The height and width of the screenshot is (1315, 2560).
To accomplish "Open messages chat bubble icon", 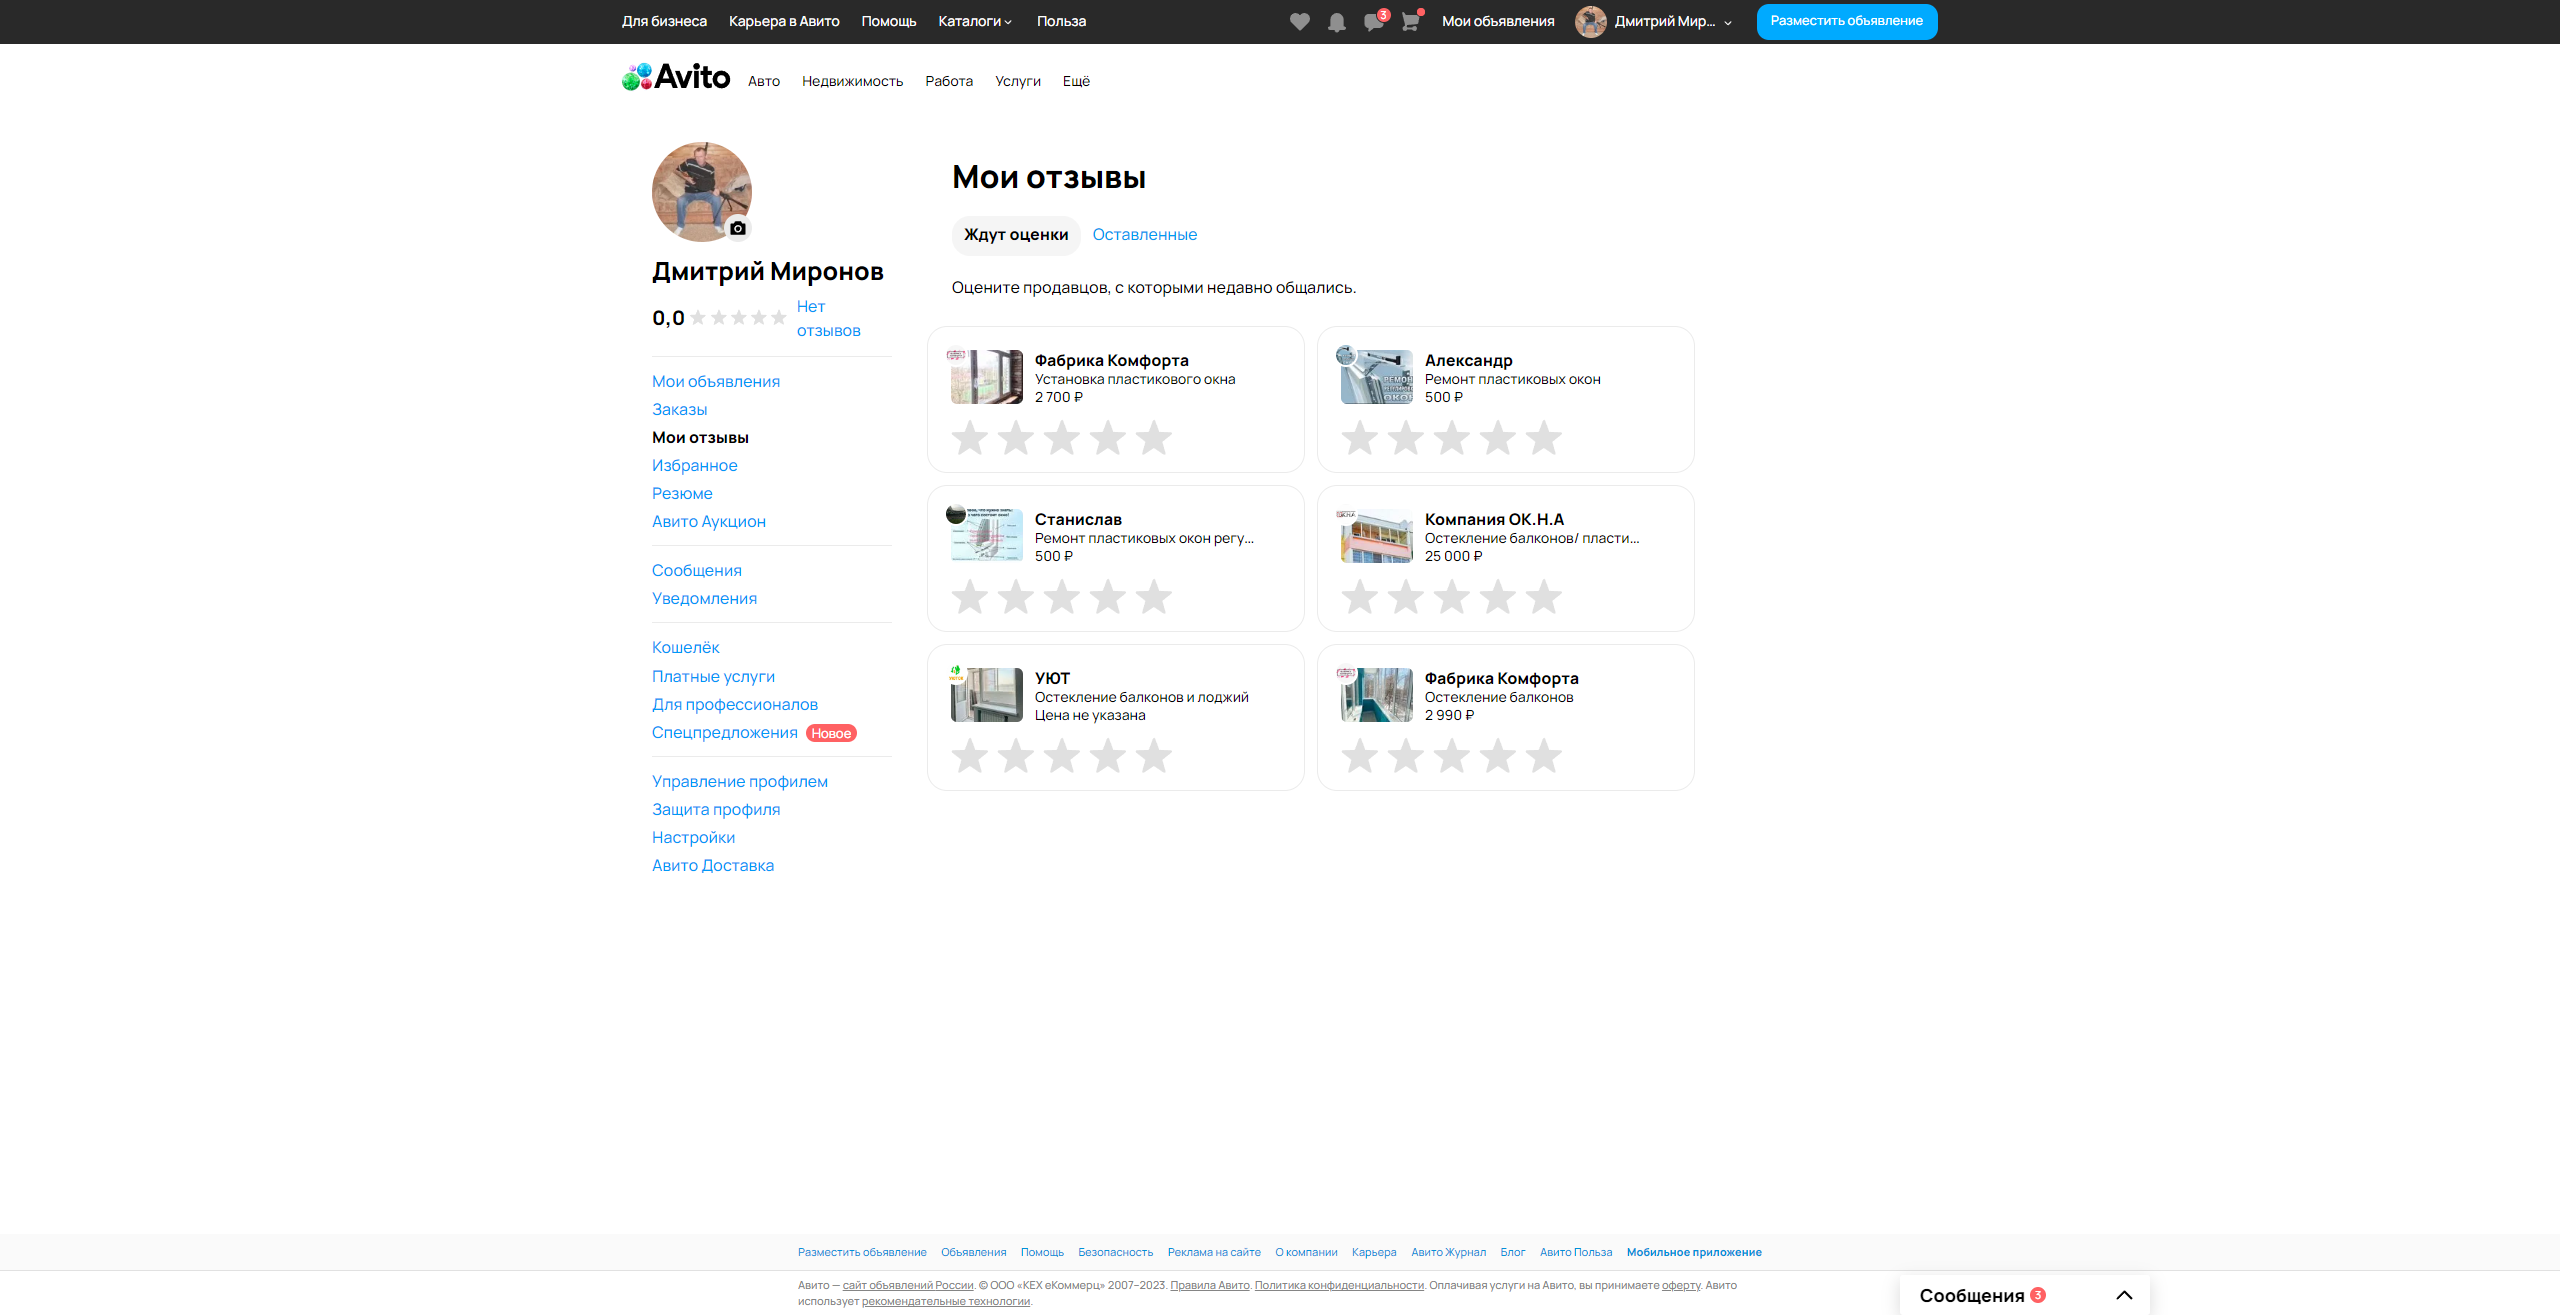I will (x=1373, y=22).
